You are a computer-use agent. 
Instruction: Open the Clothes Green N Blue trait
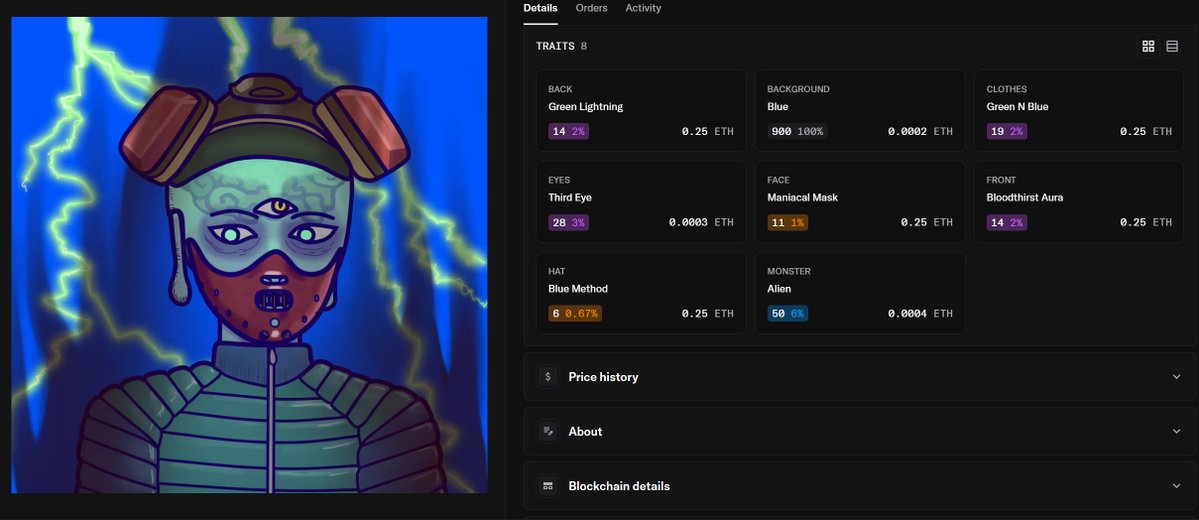[x=1079, y=111]
